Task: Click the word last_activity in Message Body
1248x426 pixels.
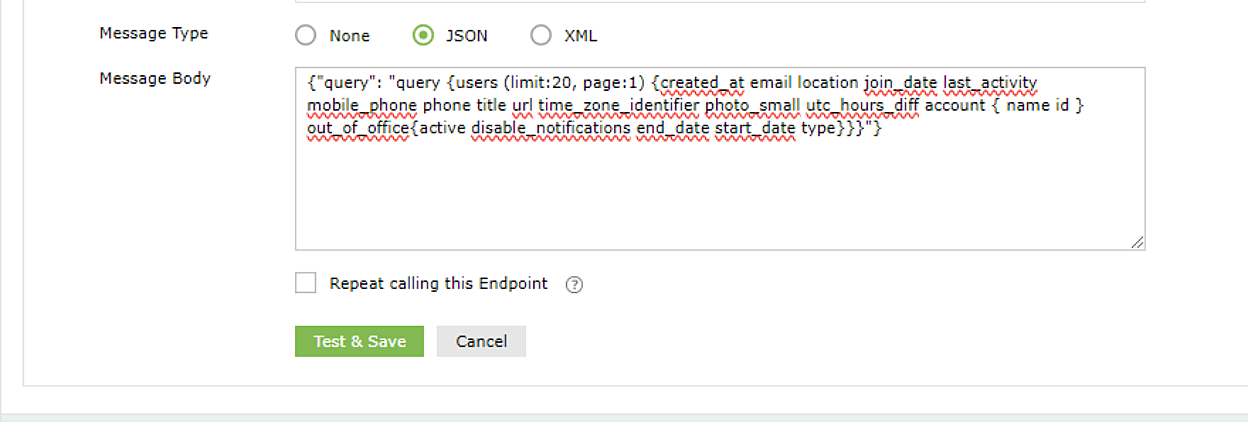Action: pyautogui.click(x=990, y=83)
